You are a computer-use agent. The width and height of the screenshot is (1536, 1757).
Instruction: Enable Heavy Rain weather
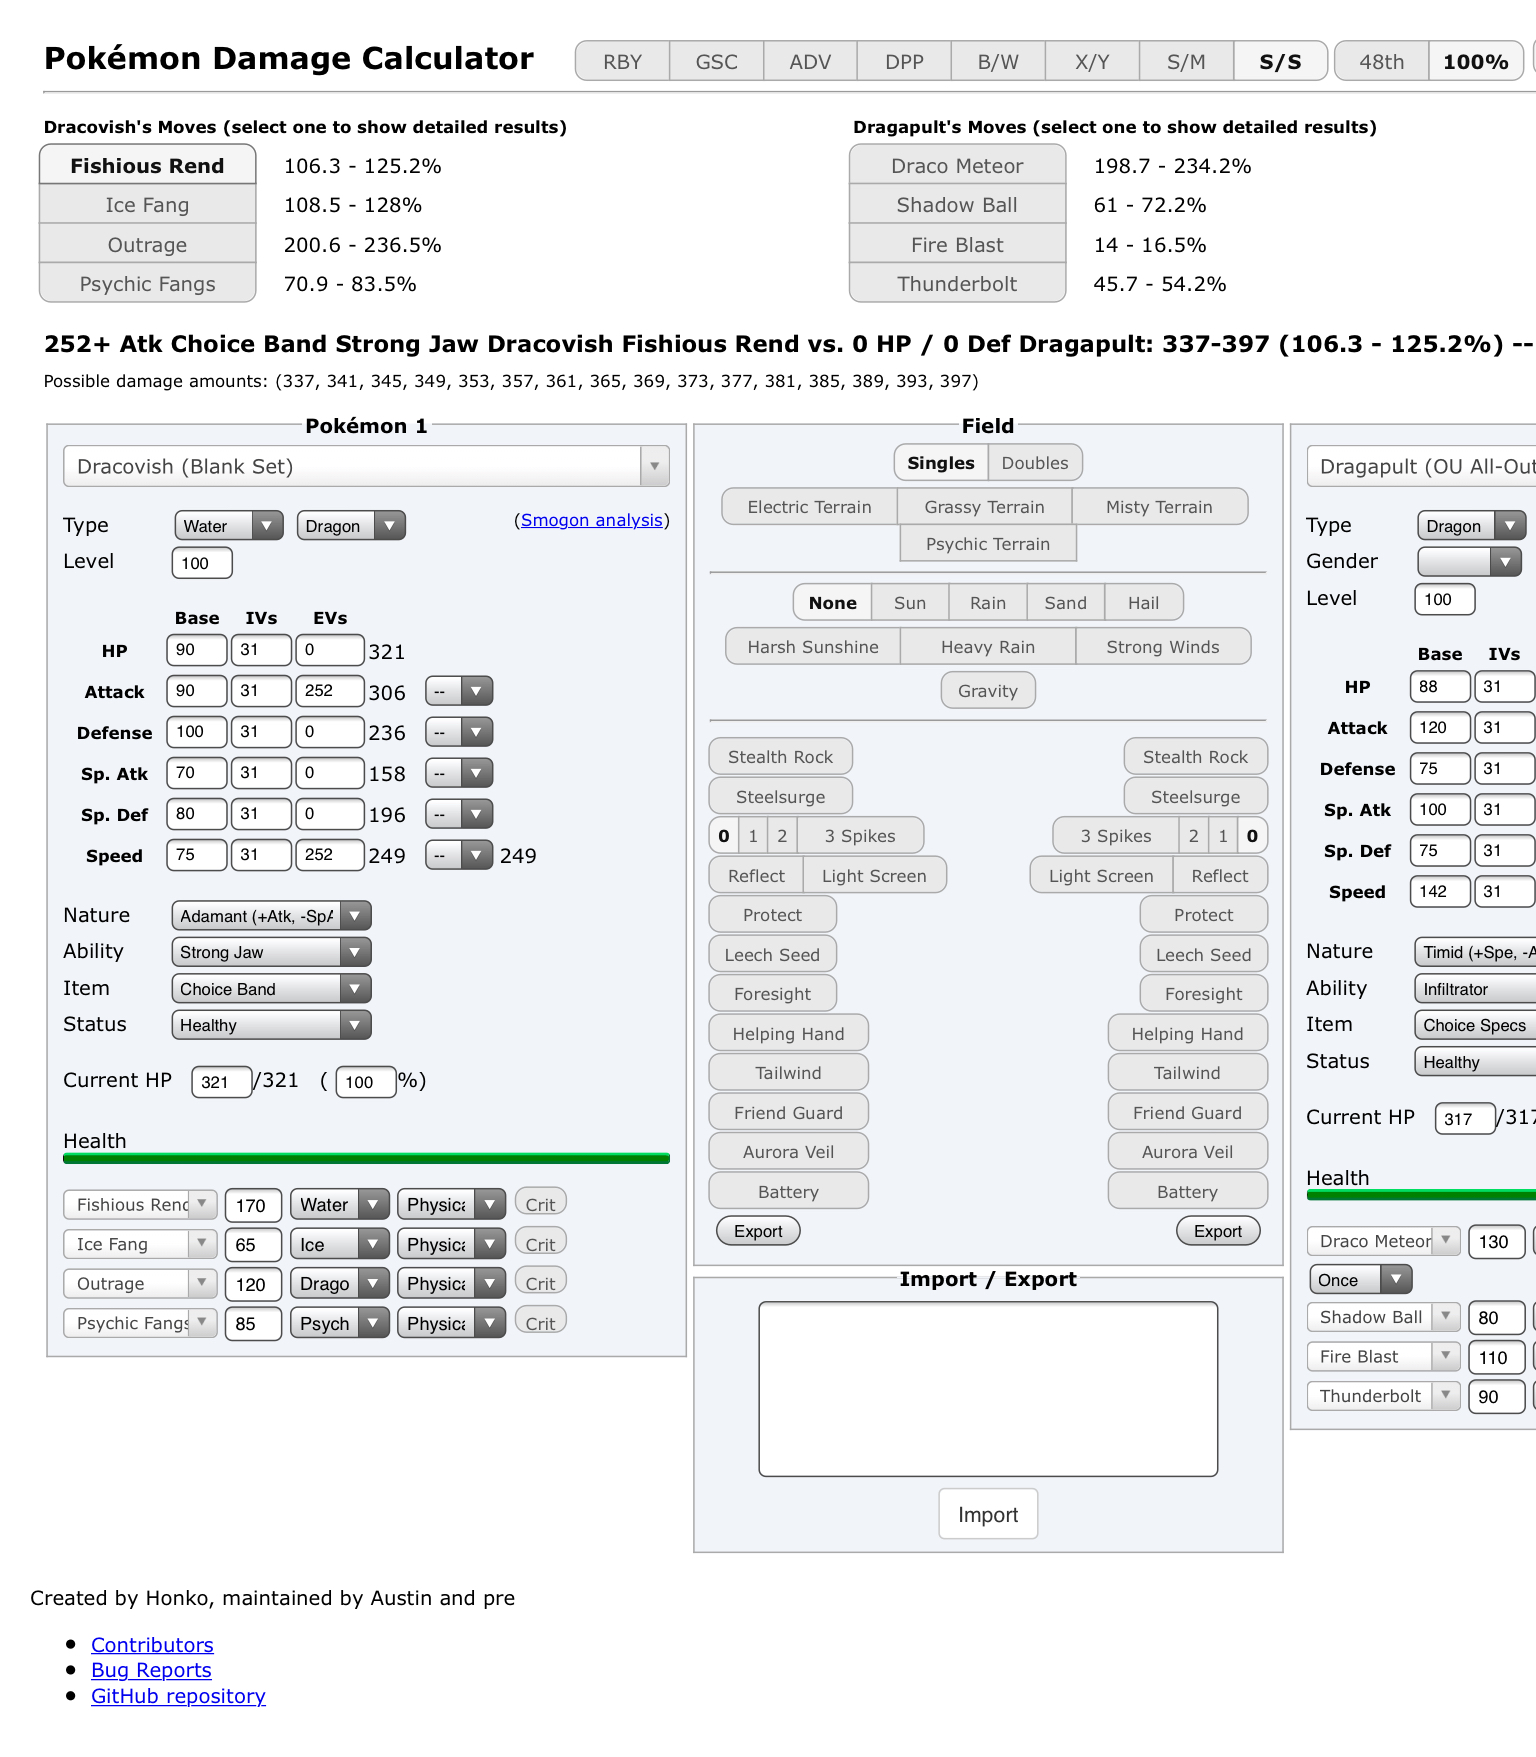coord(988,647)
